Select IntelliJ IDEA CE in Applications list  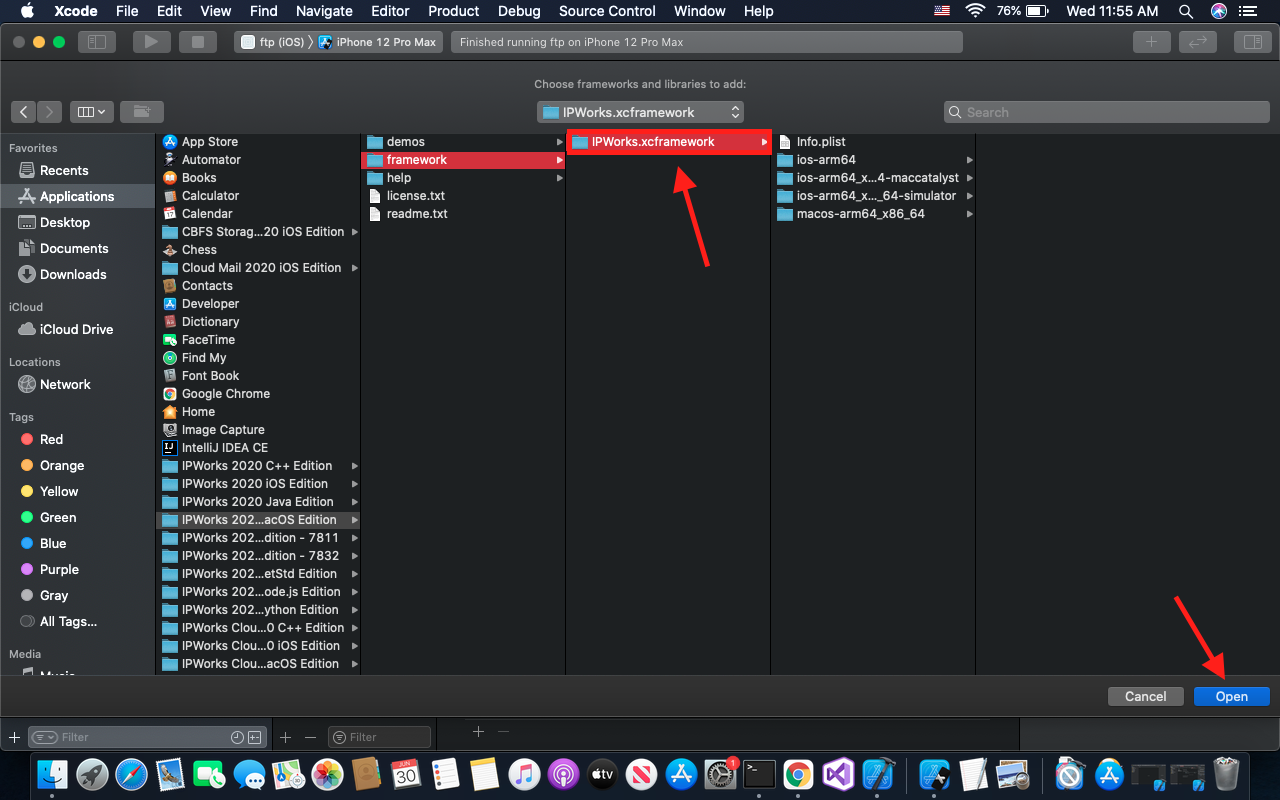pos(258,448)
